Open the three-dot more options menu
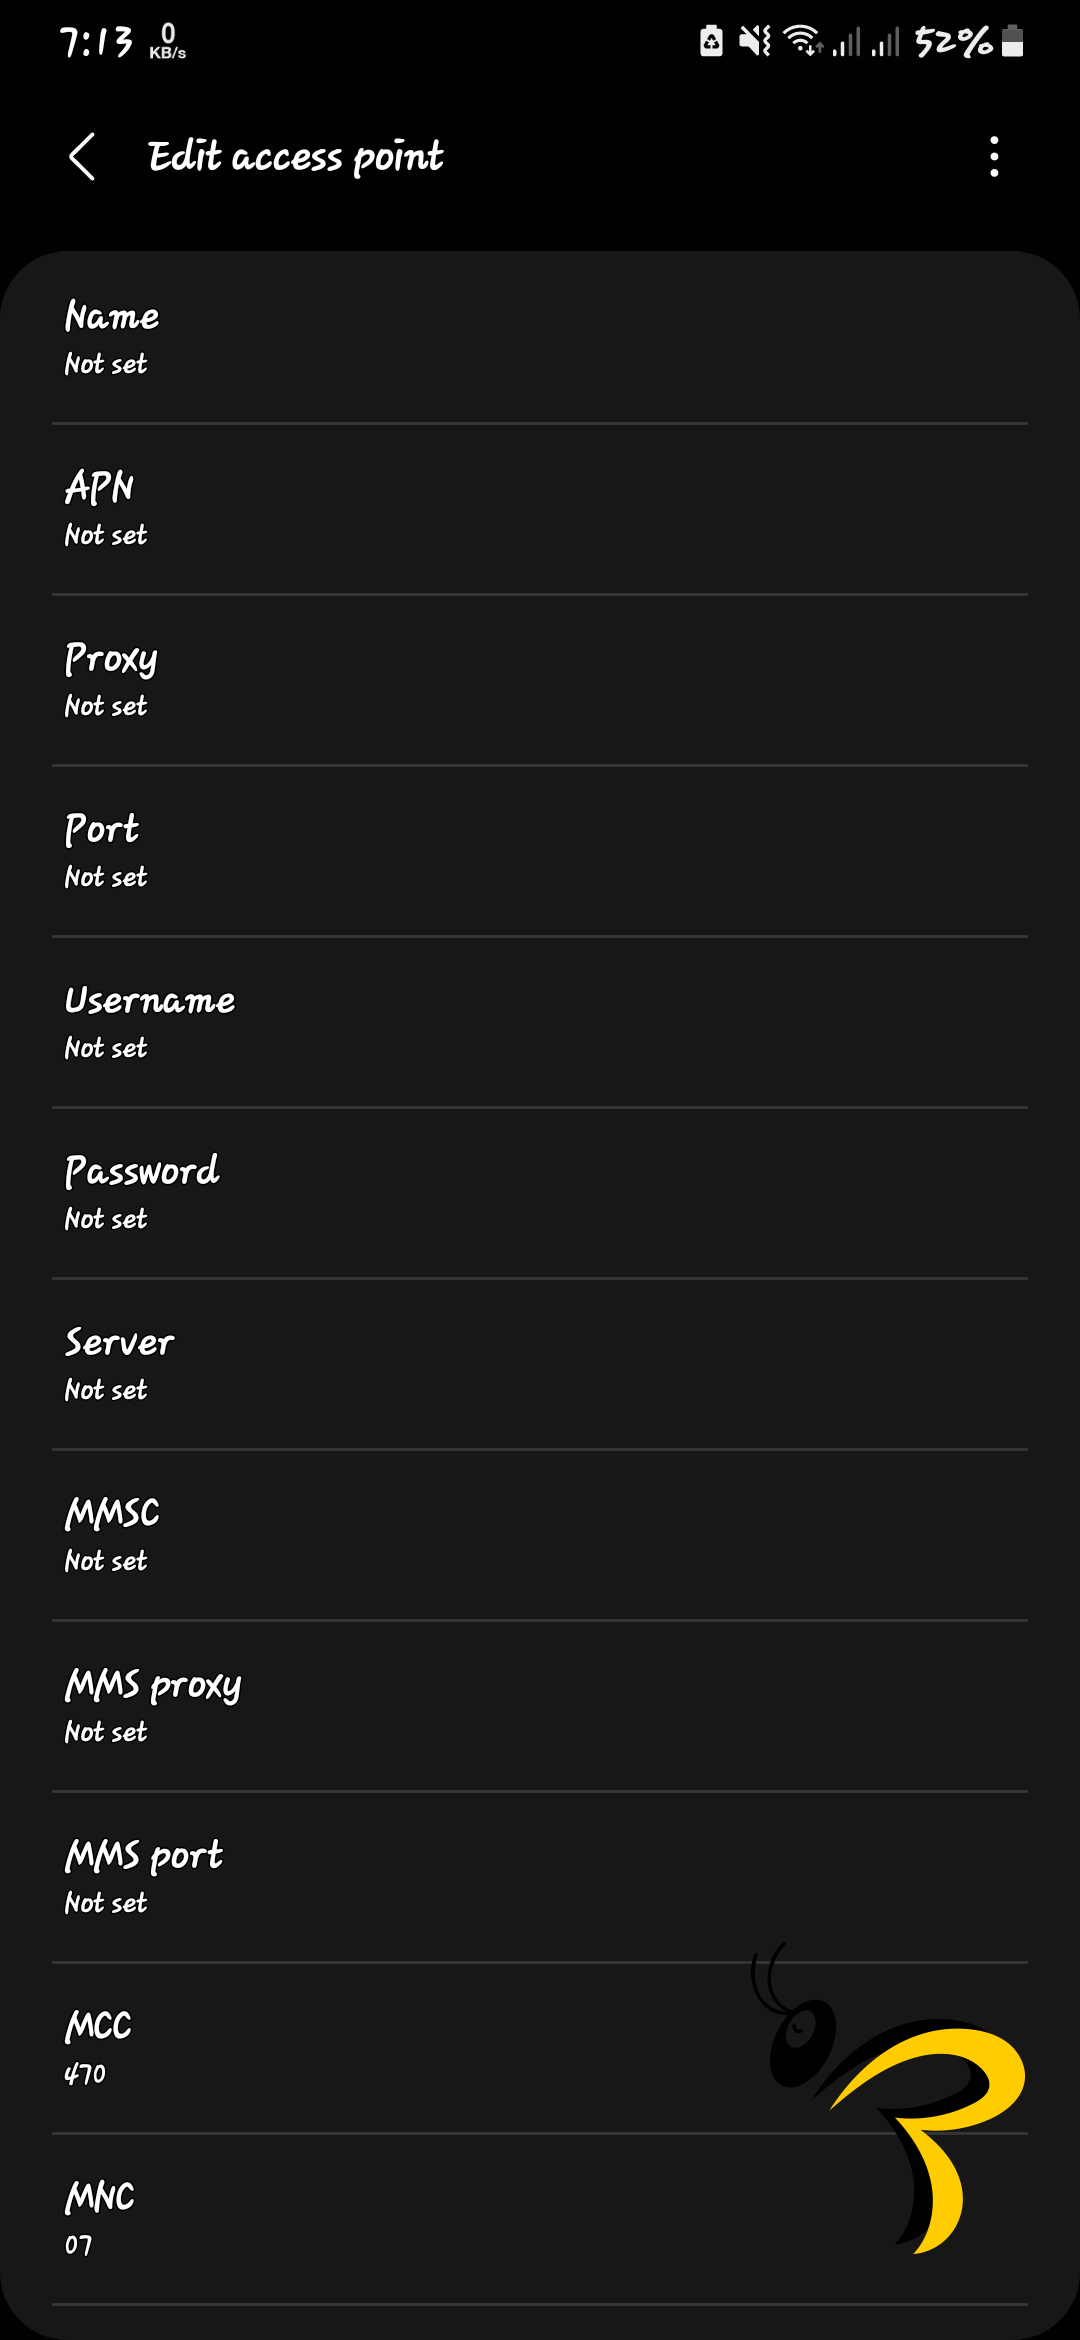Image resolution: width=1080 pixels, height=2340 pixels. point(993,157)
